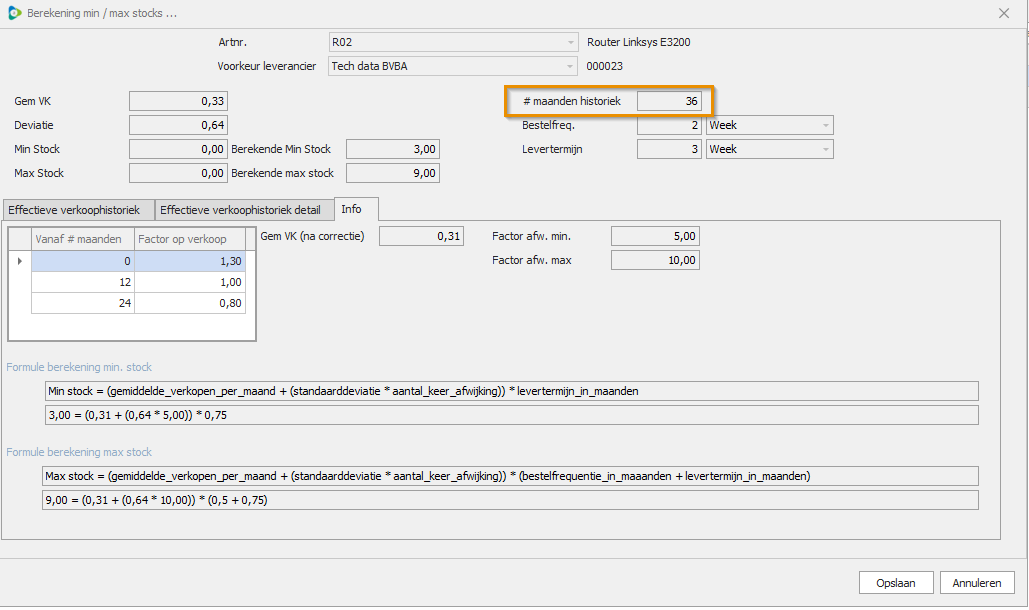
Task: Click the Opslaan button
Action: [896, 582]
